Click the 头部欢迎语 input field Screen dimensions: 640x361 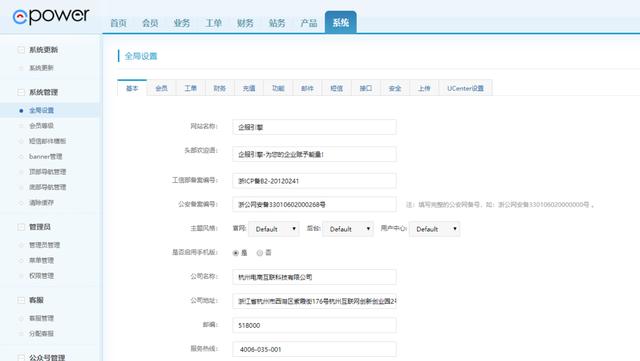(314, 154)
